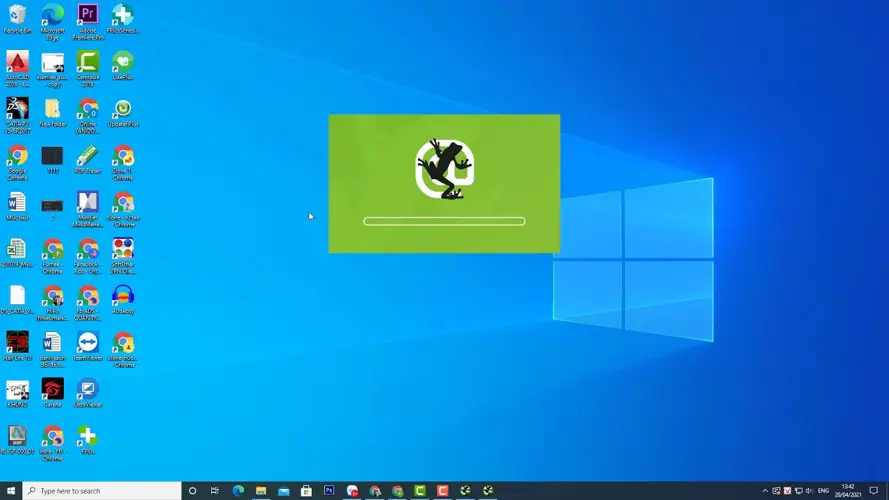The image size is (889, 500).
Task: Open the Softether VPN Client desktop shortcut
Action: (123, 256)
